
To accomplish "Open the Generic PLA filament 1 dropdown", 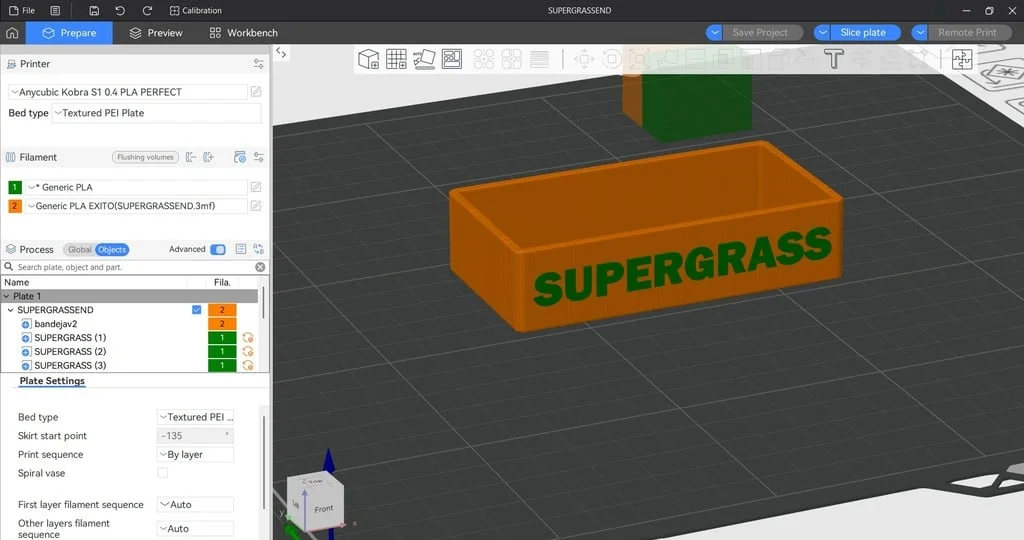I will click(x=136, y=187).
